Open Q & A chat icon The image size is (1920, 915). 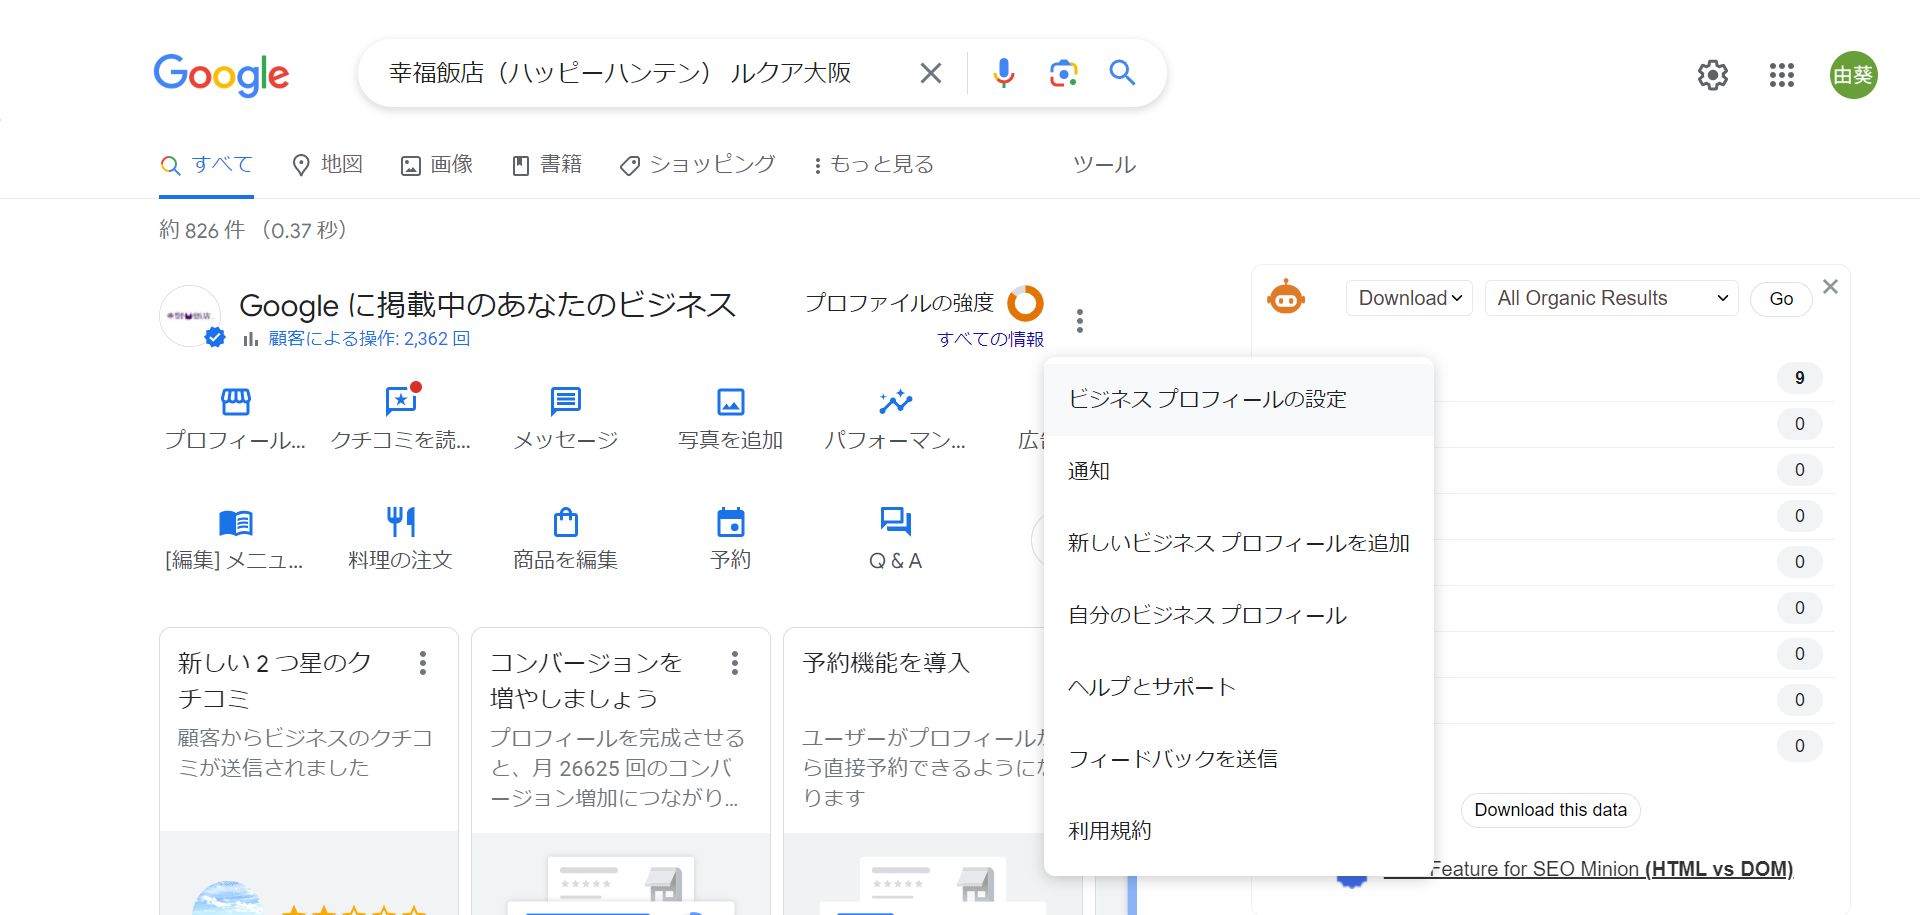pyautogui.click(x=895, y=521)
